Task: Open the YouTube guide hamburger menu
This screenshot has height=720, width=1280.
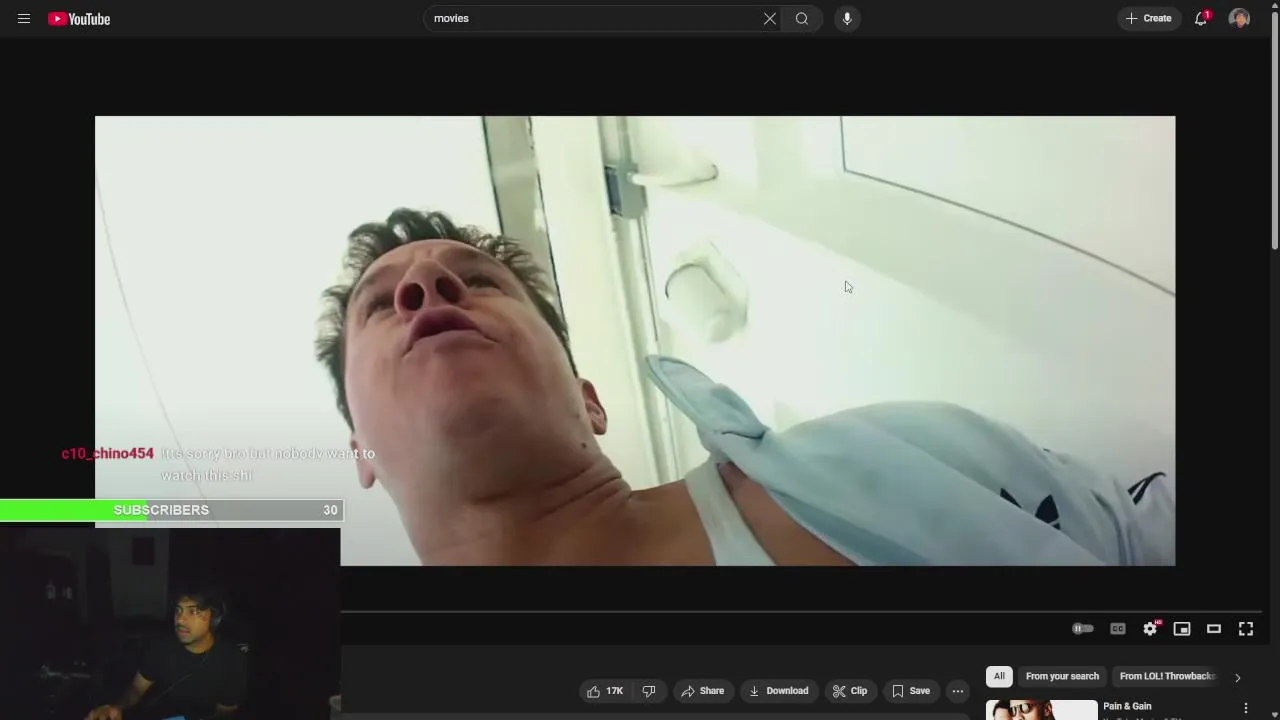Action: [24, 19]
